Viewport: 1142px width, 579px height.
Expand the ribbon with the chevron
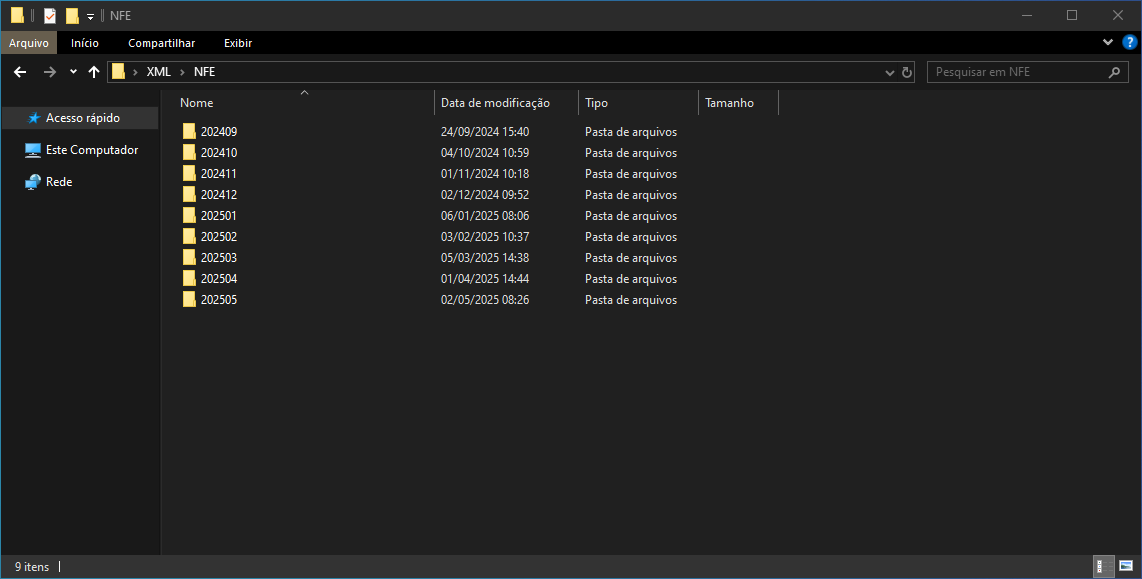pyautogui.click(x=1107, y=43)
